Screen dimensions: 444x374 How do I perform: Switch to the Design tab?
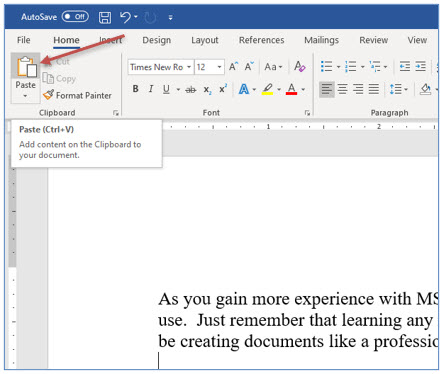pyautogui.click(x=156, y=40)
